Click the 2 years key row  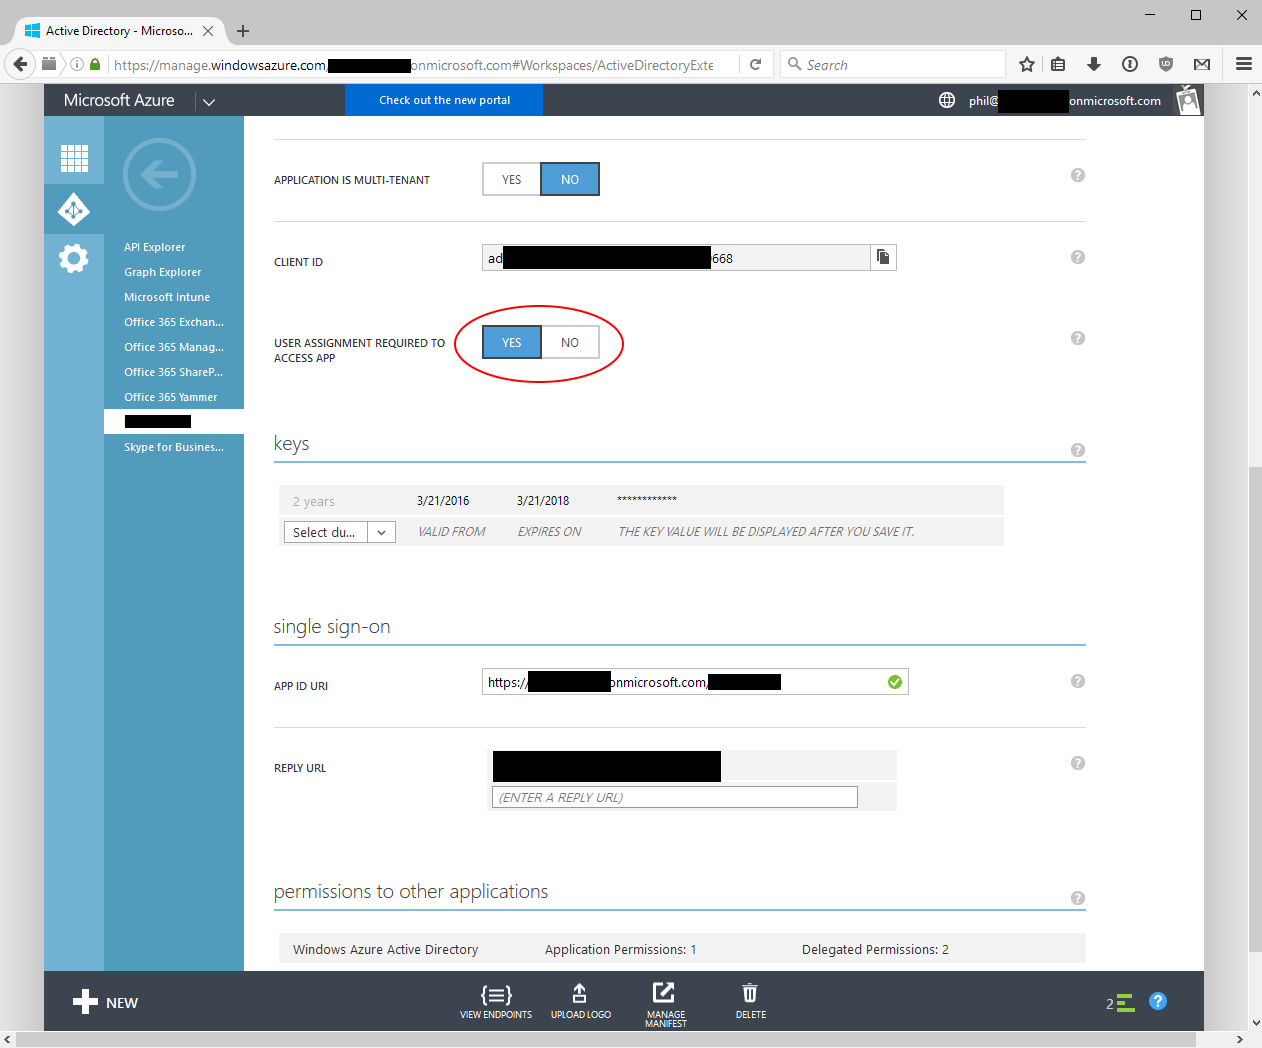click(x=641, y=500)
